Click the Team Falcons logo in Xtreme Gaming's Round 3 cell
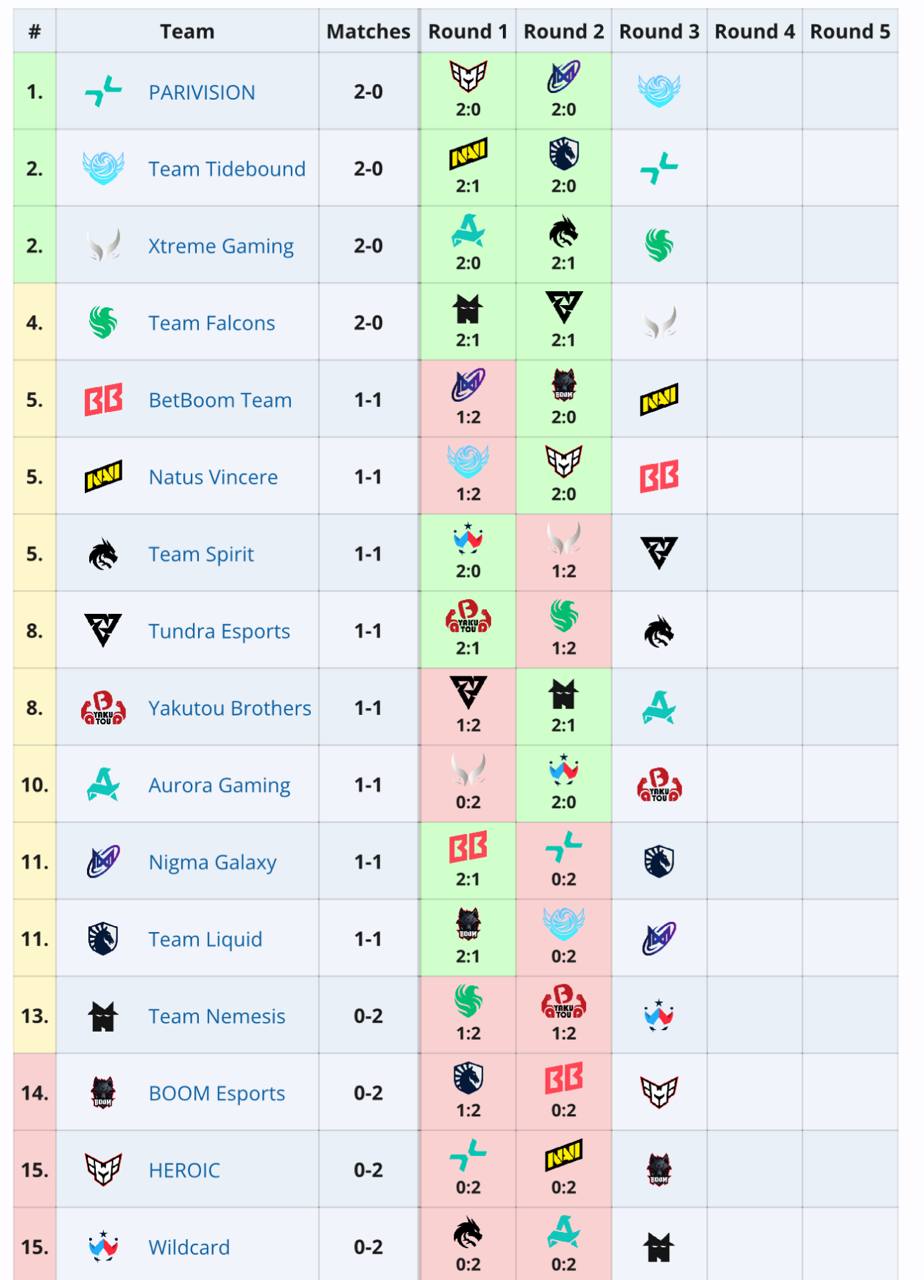The height and width of the screenshot is (1280, 924). (659, 246)
